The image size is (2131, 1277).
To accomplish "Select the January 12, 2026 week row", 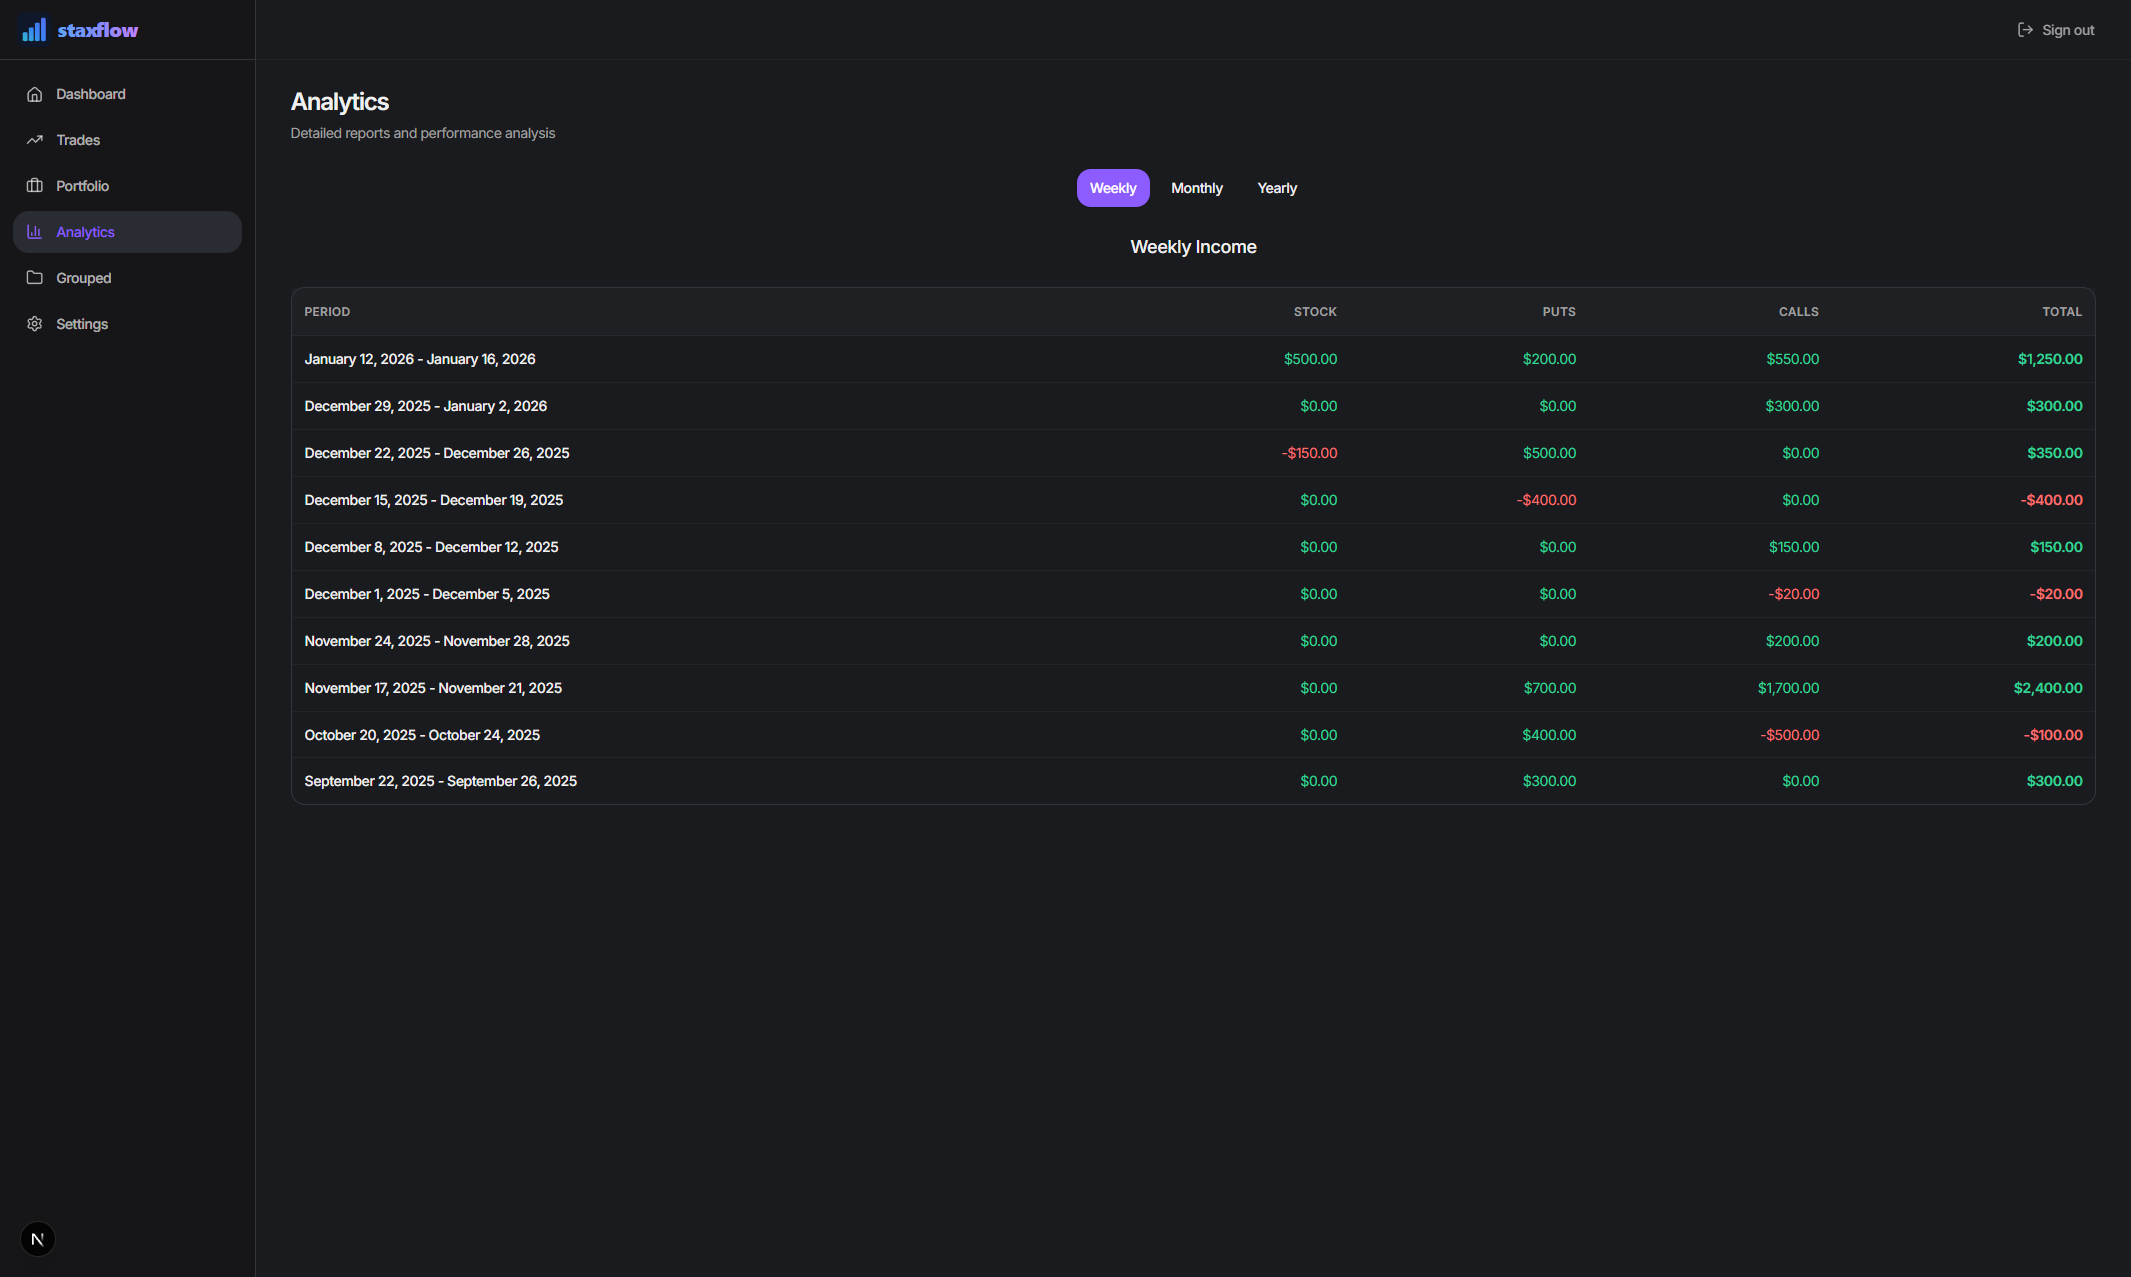I will coord(420,359).
